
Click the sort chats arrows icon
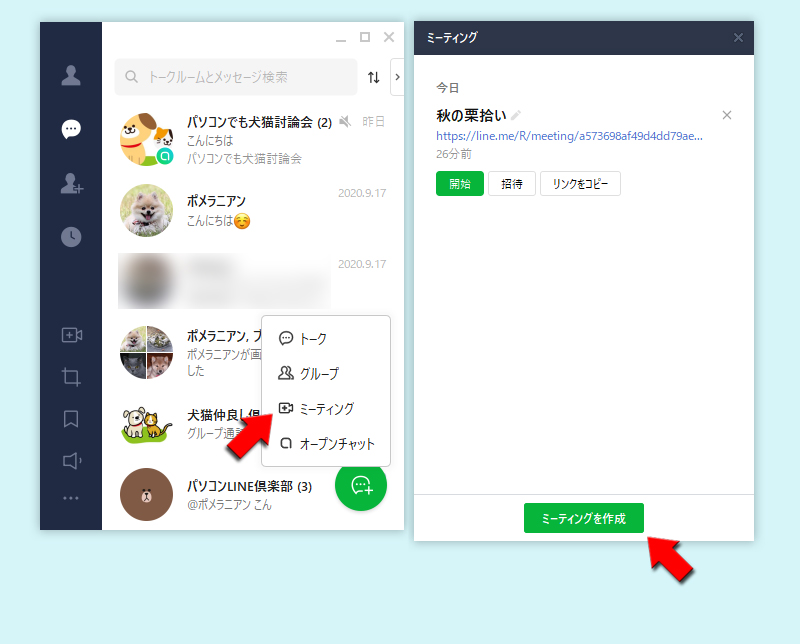click(x=373, y=77)
